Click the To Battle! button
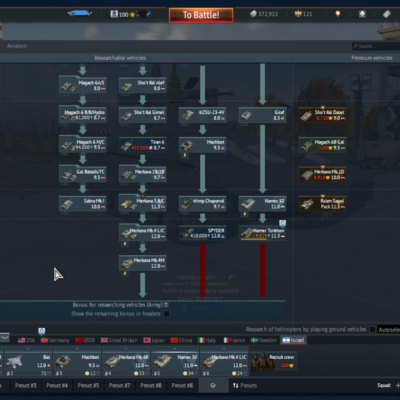This screenshot has width=400, height=400. point(201,15)
